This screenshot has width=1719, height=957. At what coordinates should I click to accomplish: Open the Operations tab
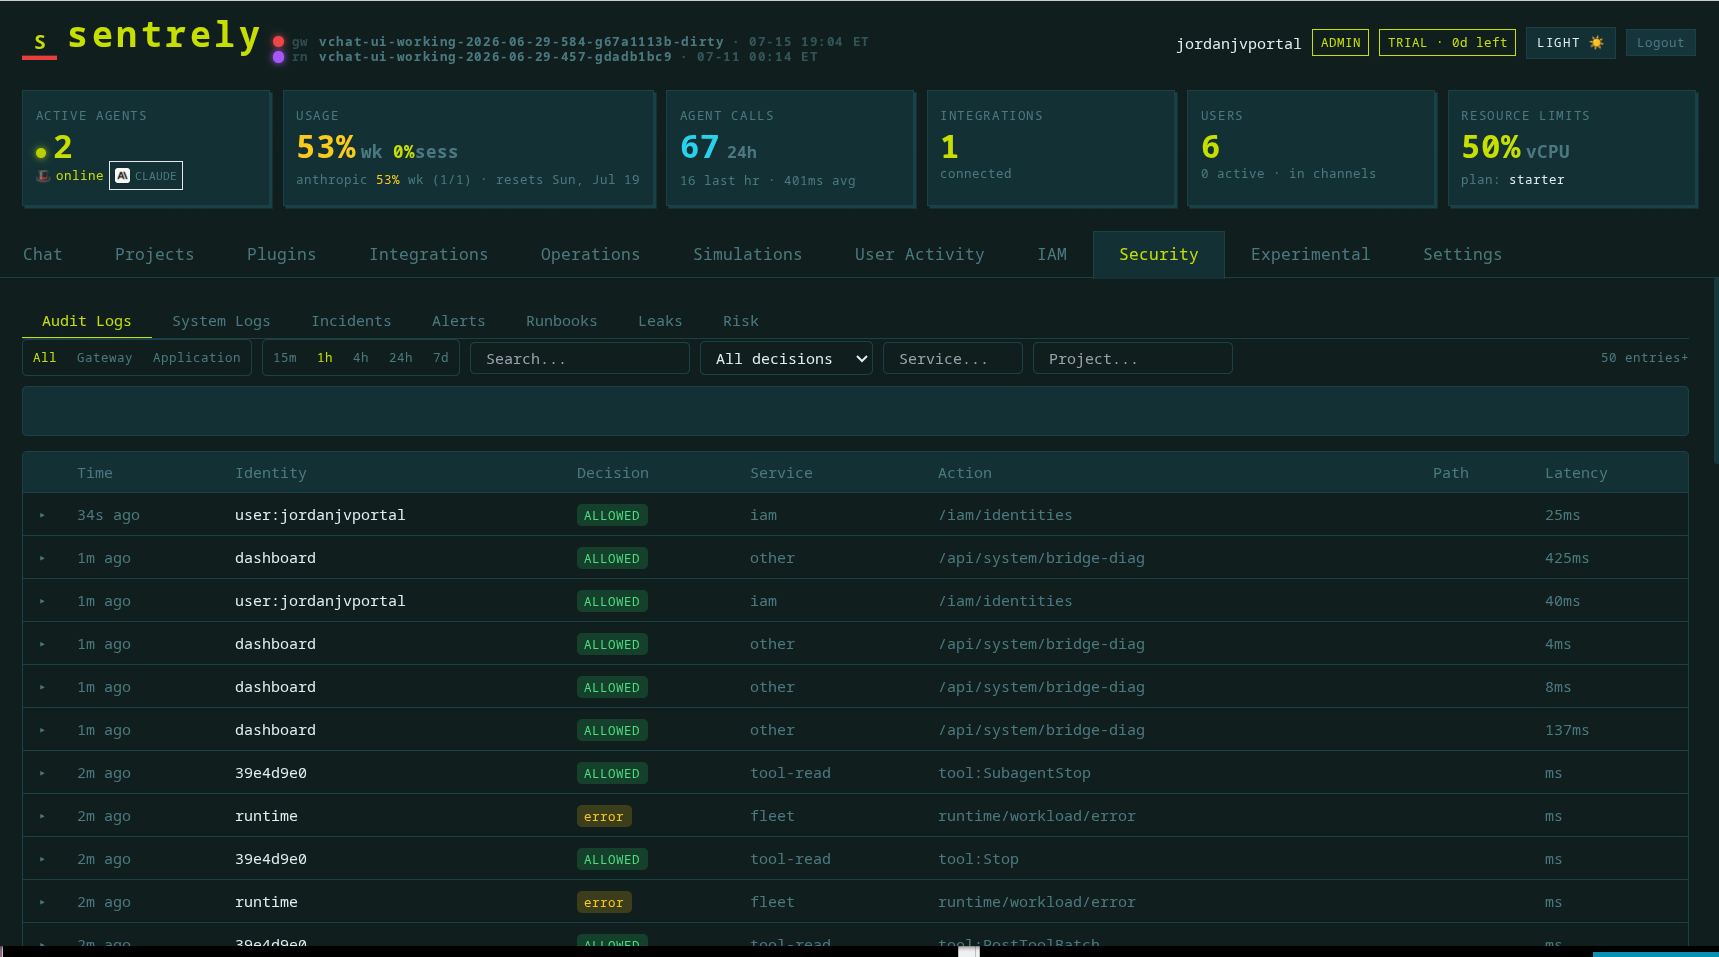pyautogui.click(x=591, y=254)
